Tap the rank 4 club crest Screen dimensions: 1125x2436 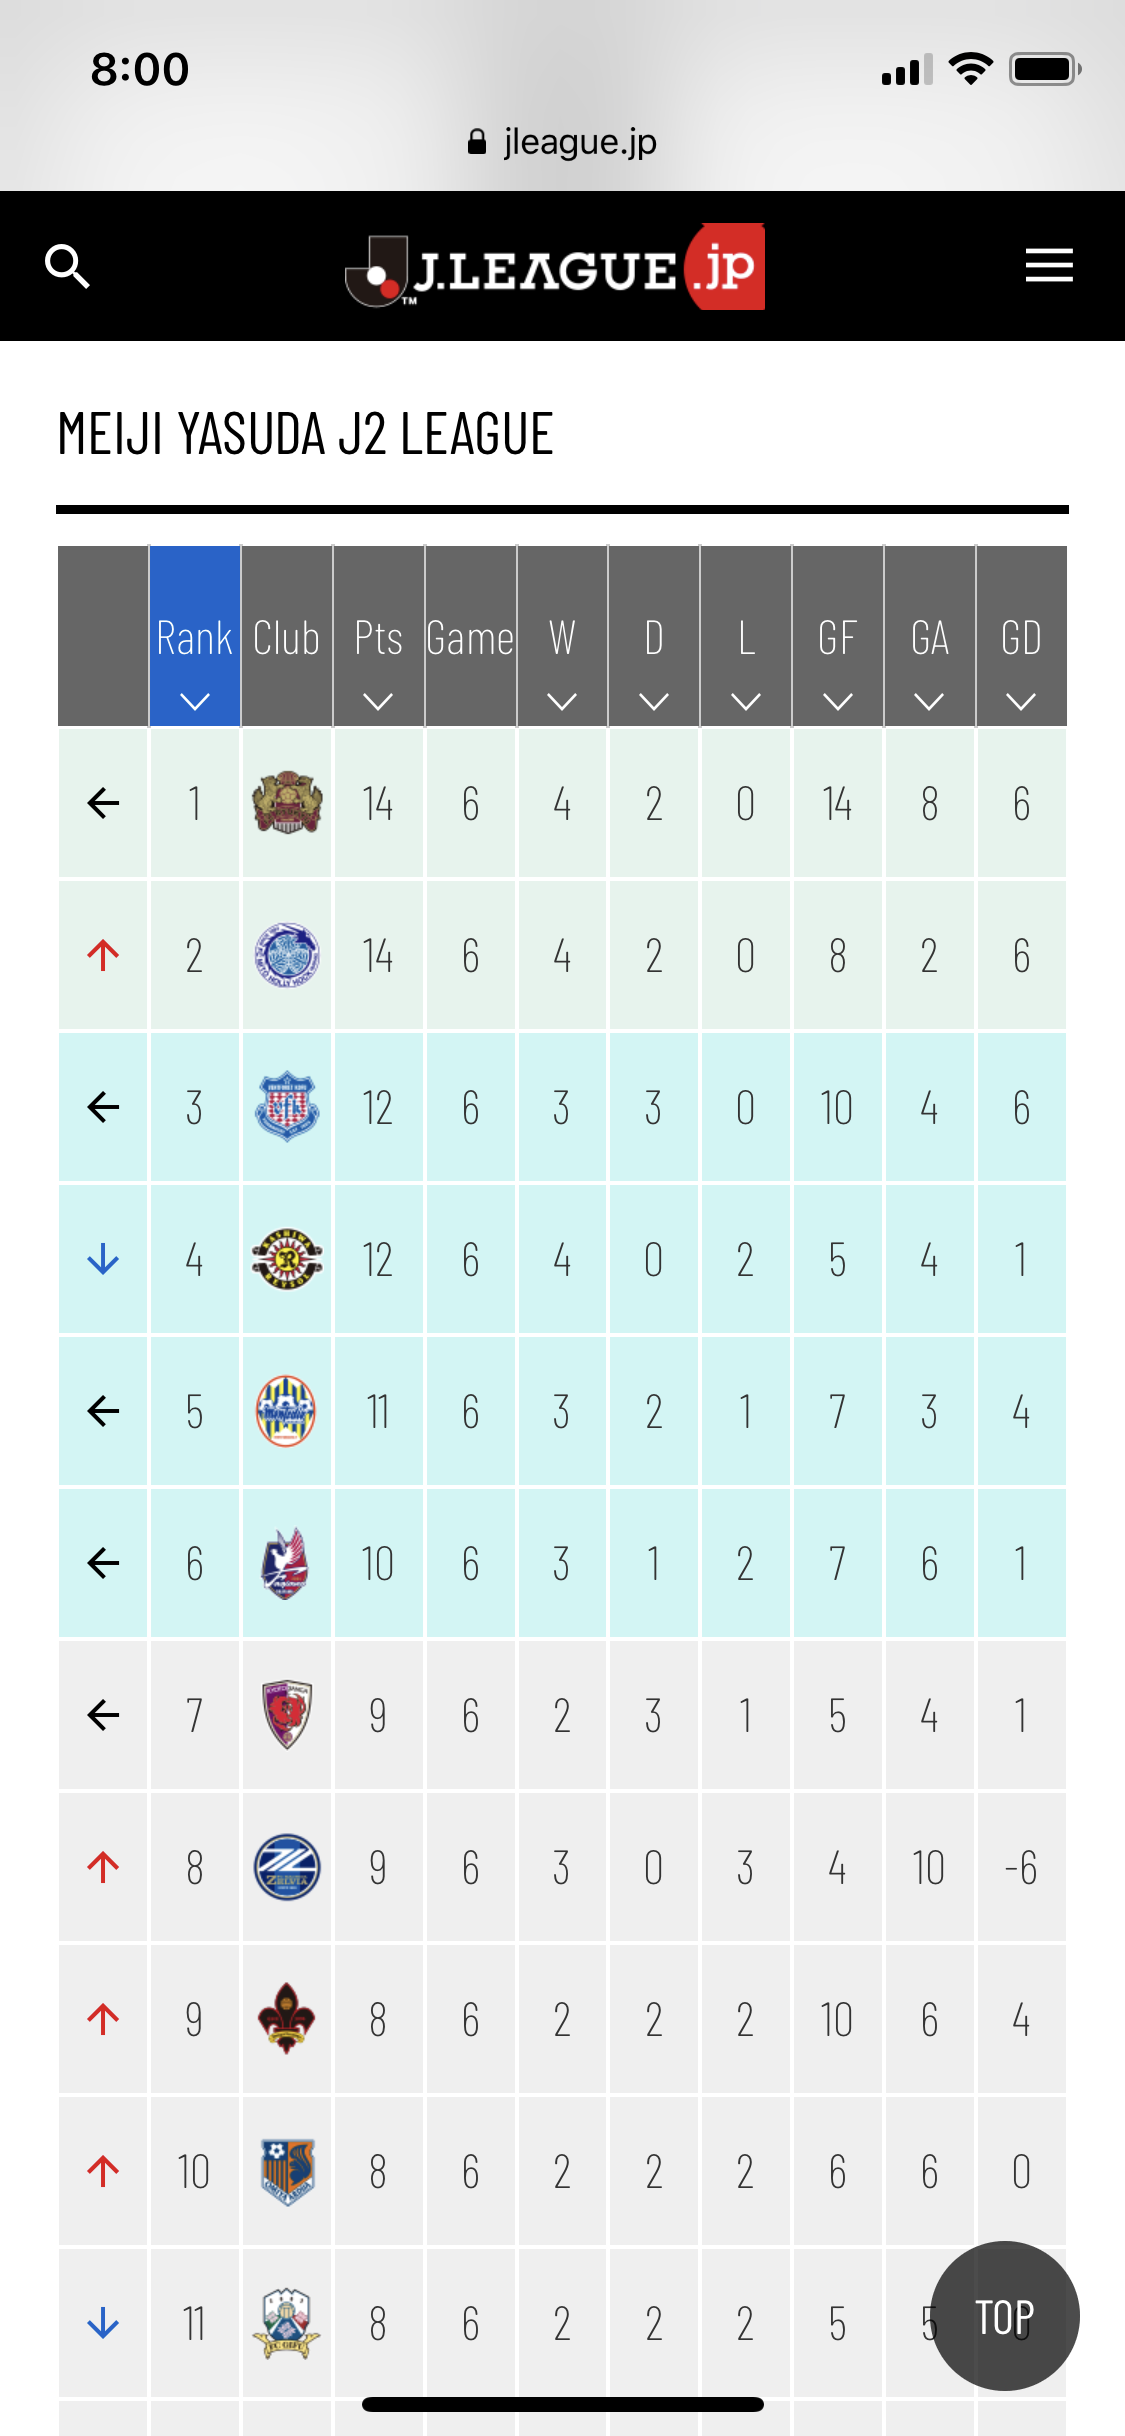click(287, 1259)
